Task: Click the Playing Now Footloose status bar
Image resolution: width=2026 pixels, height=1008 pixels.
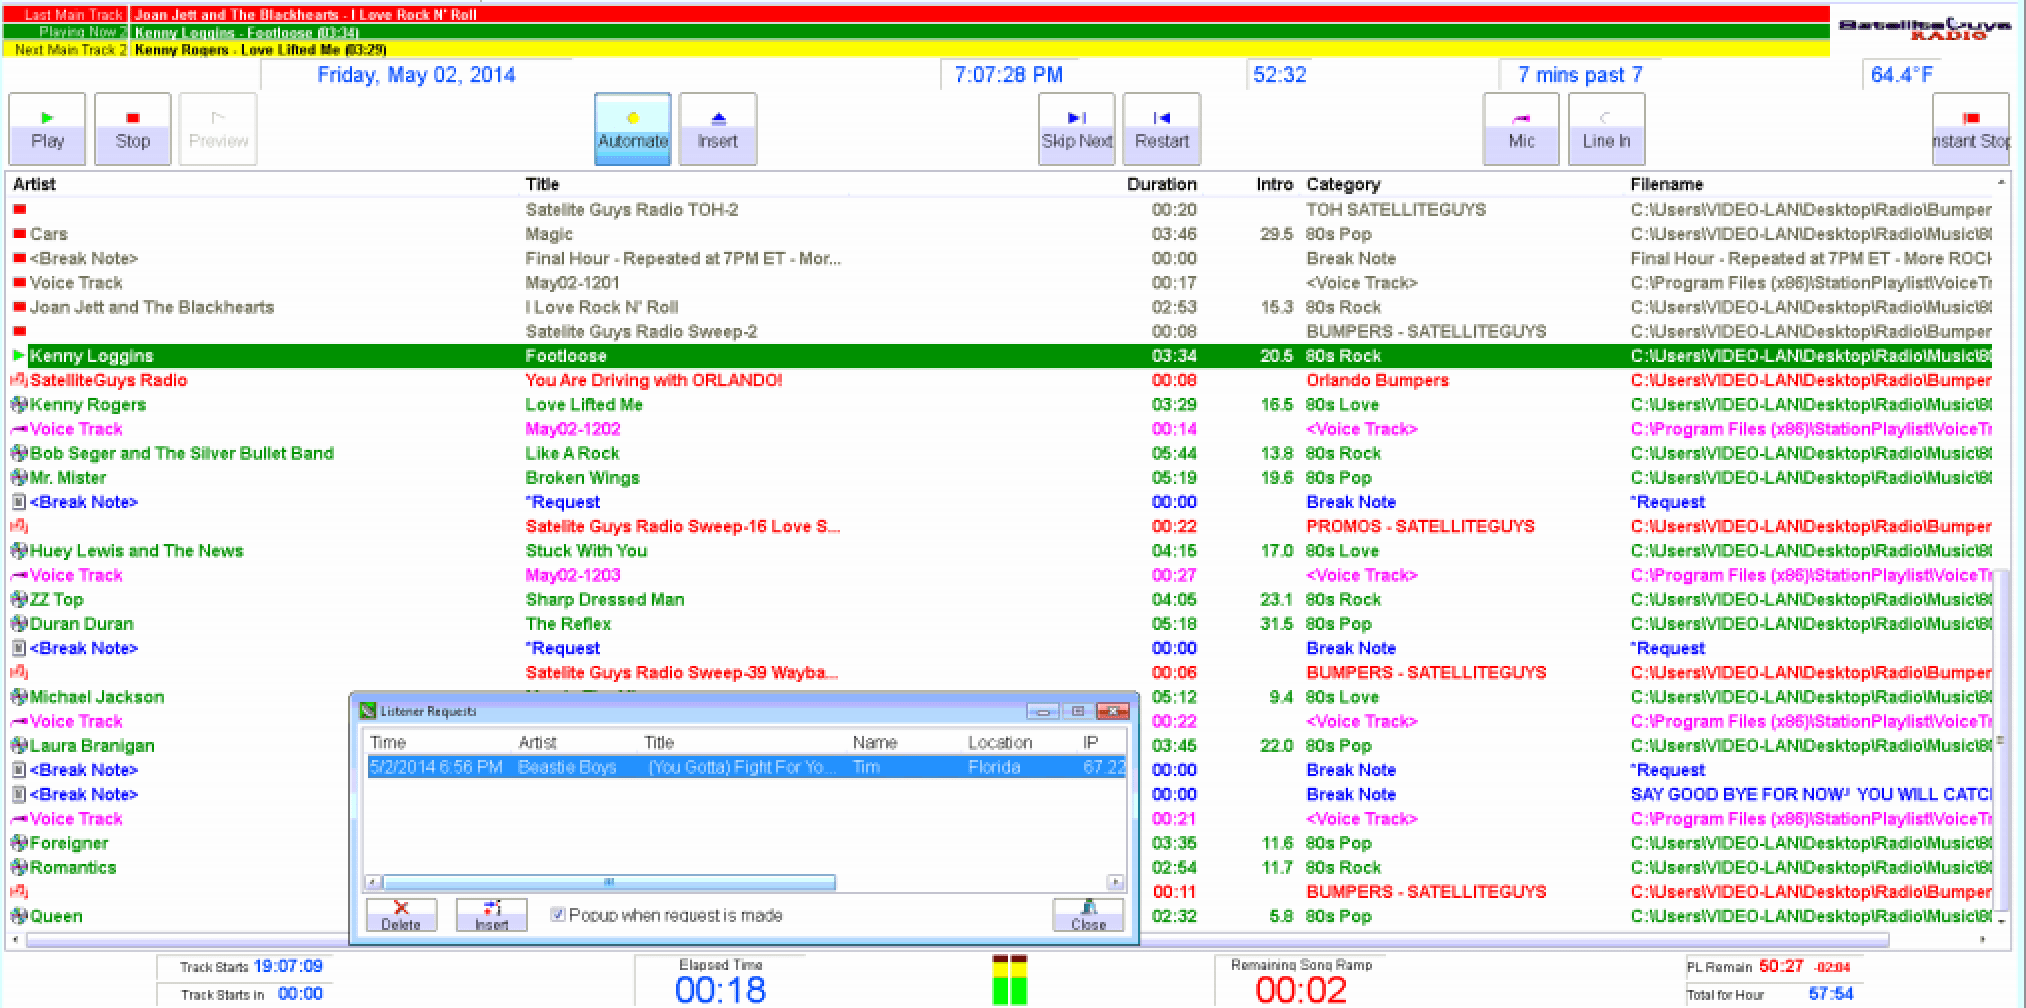Action: (915, 32)
